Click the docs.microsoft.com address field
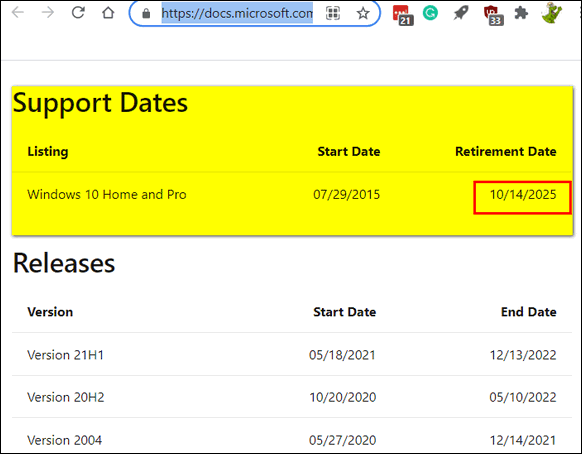 [237, 14]
